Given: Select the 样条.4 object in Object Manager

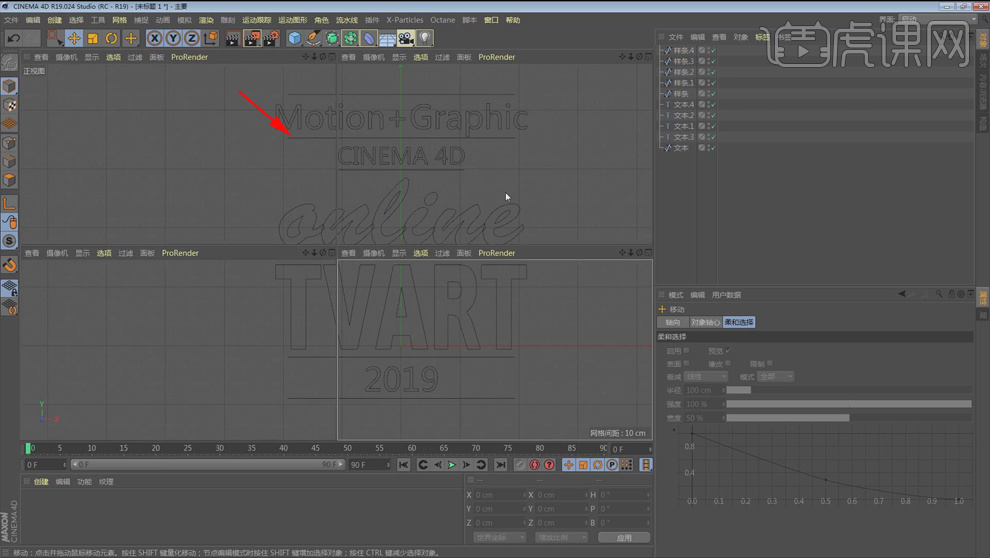Looking at the screenshot, I should pos(683,50).
